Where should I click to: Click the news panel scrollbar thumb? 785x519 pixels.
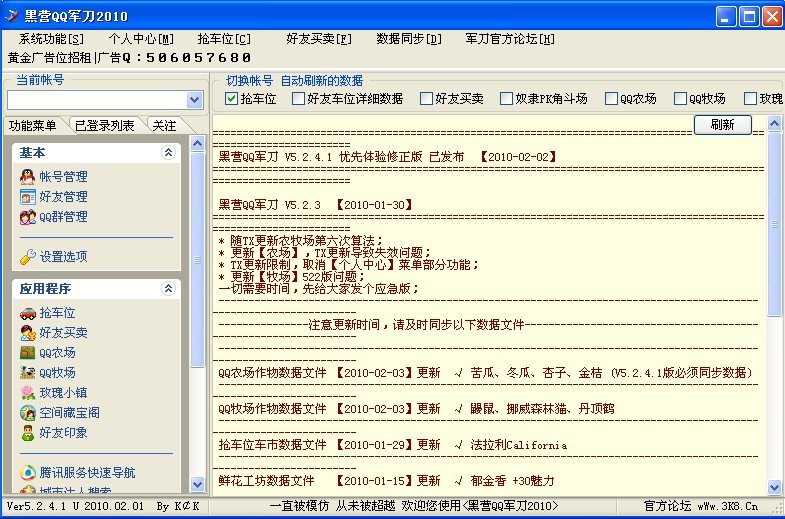click(x=774, y=224)
